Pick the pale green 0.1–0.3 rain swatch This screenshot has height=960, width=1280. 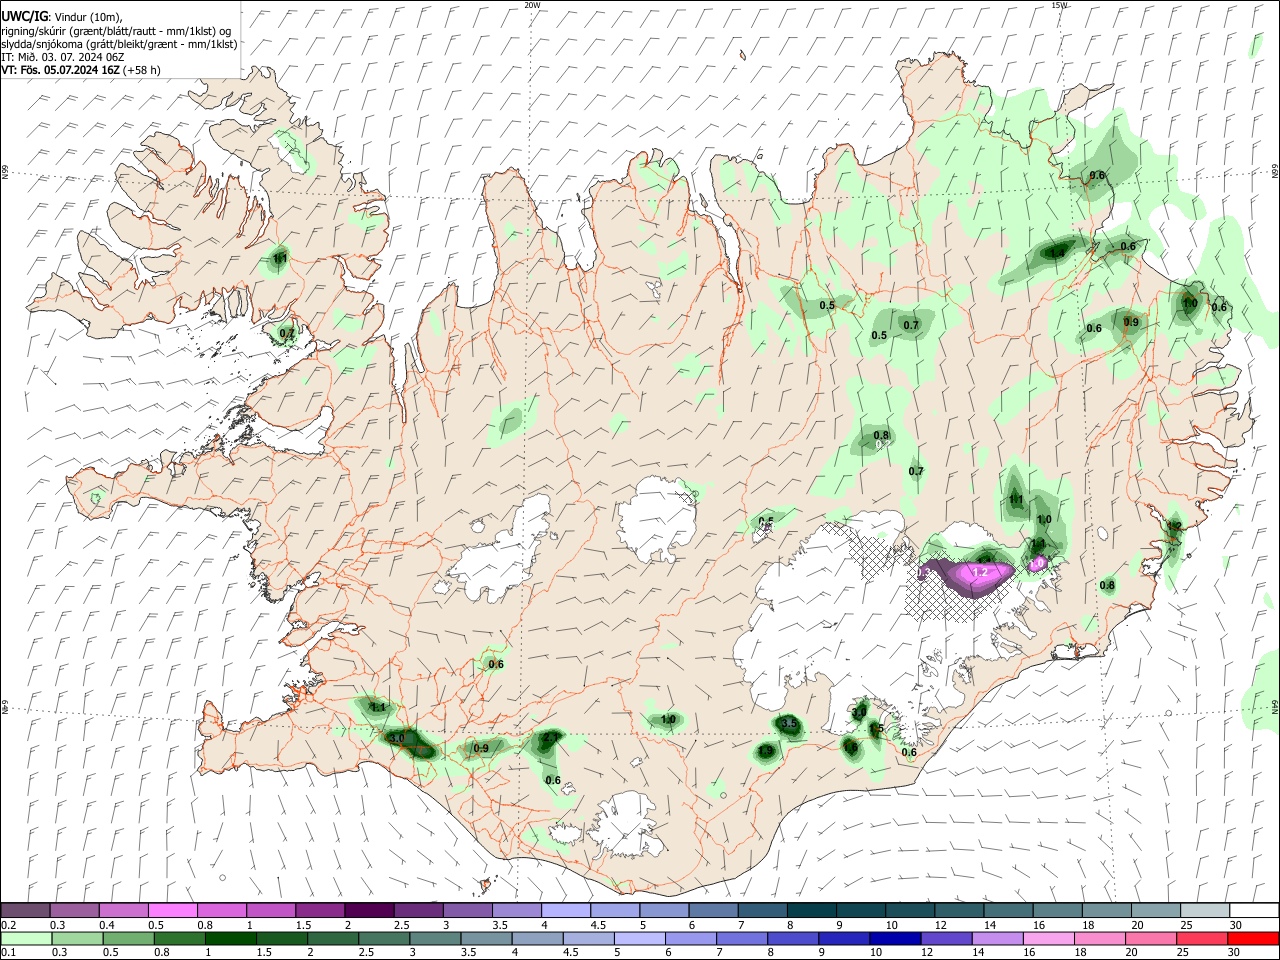pyautogui.click(x=25, y=938)
